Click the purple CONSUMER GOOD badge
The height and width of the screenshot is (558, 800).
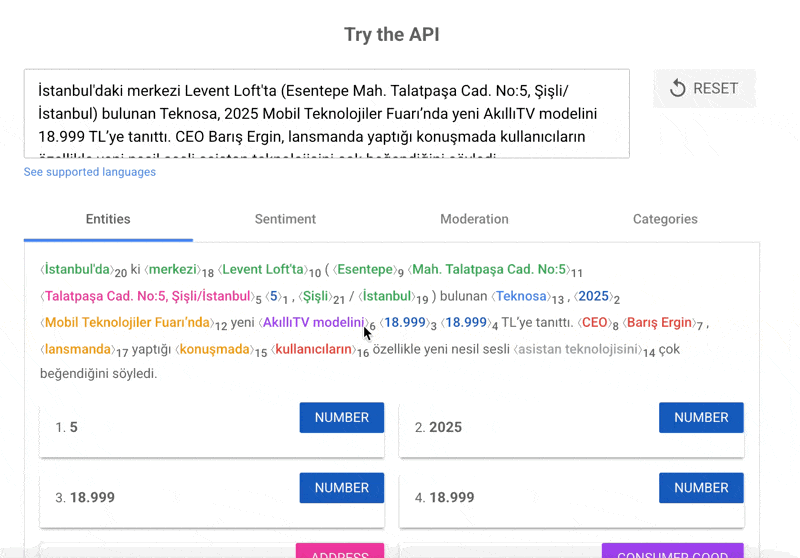(672, 551)
